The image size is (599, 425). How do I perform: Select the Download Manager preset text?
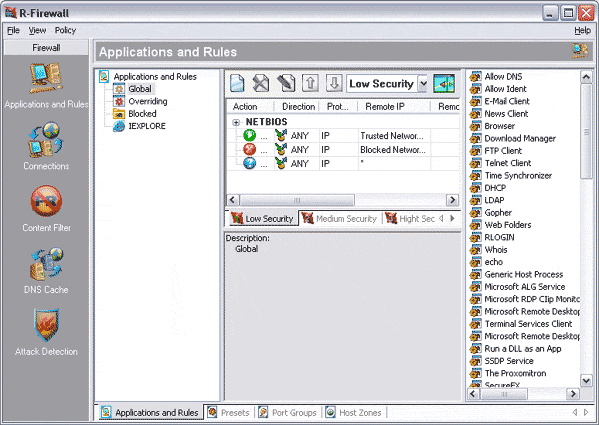(520, 138)
